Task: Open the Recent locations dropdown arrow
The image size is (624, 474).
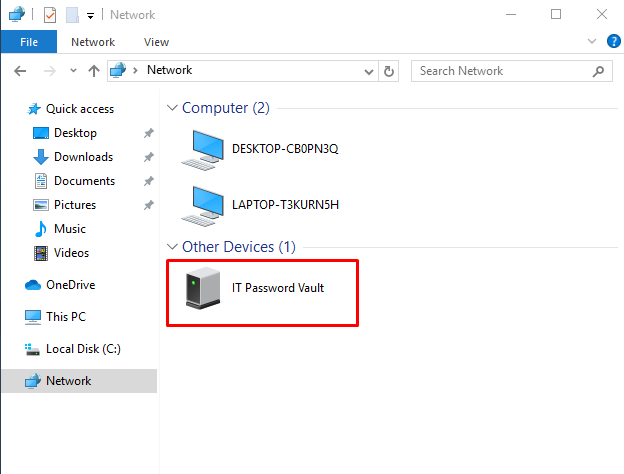Action: (73, 71)
